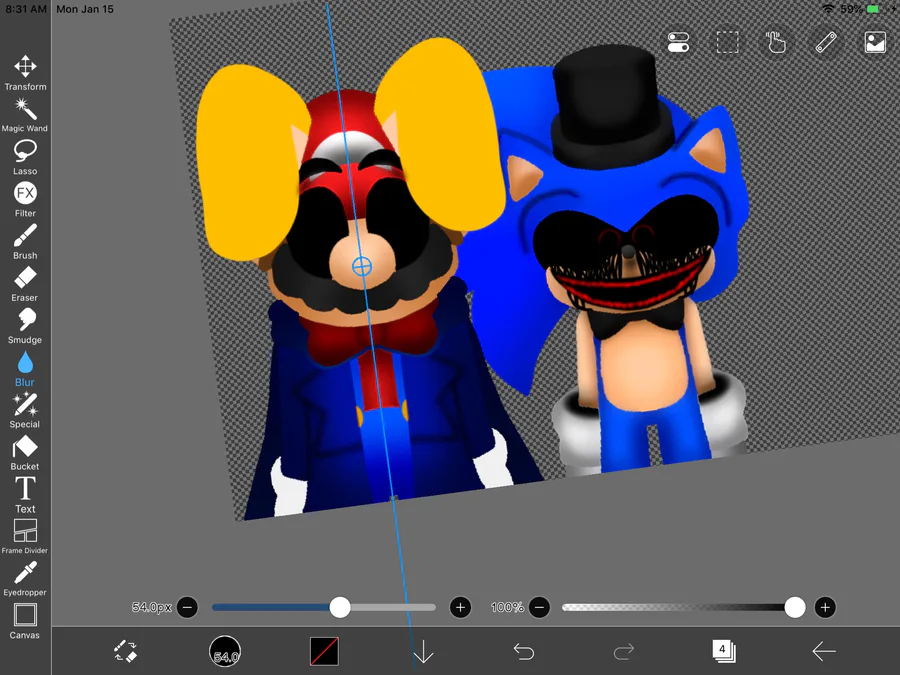Open the transparent color swatch

(x=324, y=651)
